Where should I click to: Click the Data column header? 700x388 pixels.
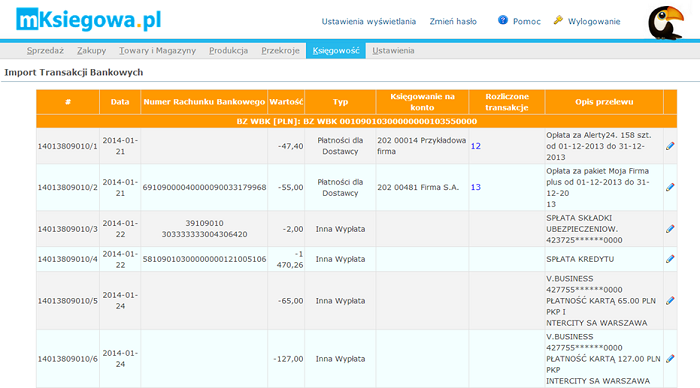(x=120, y=102)
